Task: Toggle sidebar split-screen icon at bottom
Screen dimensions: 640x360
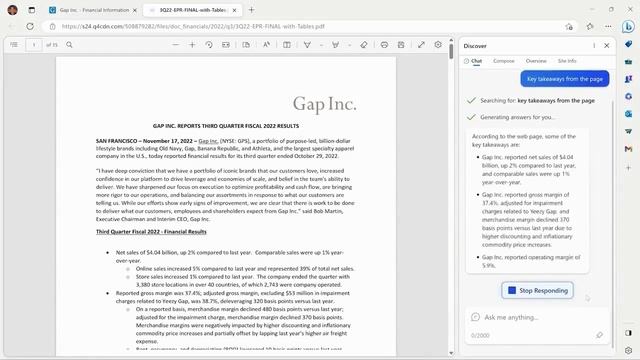Action: point(629,333)
